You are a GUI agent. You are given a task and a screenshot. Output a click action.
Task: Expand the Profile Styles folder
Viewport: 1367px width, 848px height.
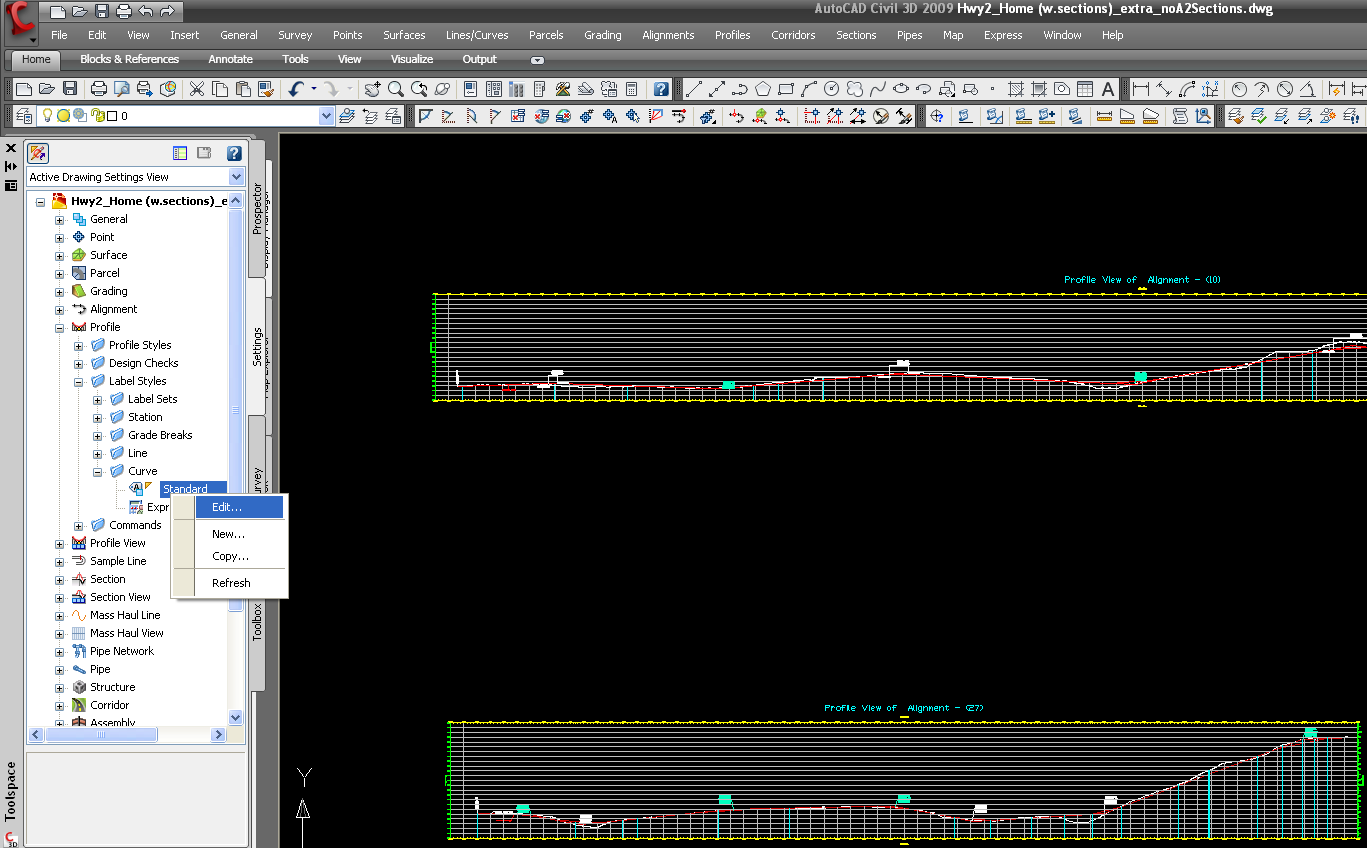(x=78, y=345)
